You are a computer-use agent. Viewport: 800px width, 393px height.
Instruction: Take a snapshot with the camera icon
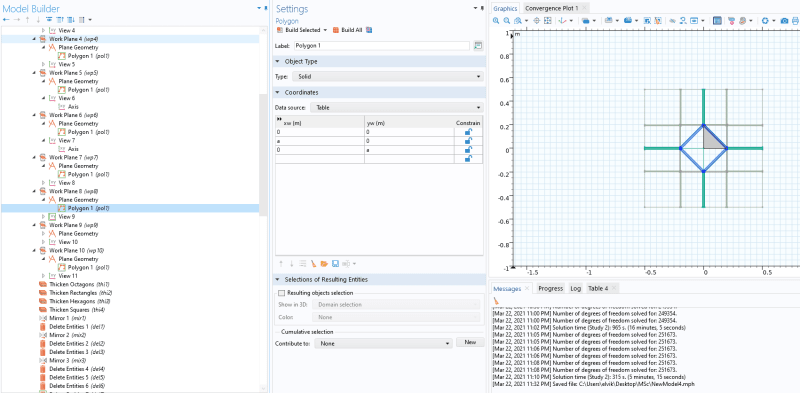(x=785, y=21)
